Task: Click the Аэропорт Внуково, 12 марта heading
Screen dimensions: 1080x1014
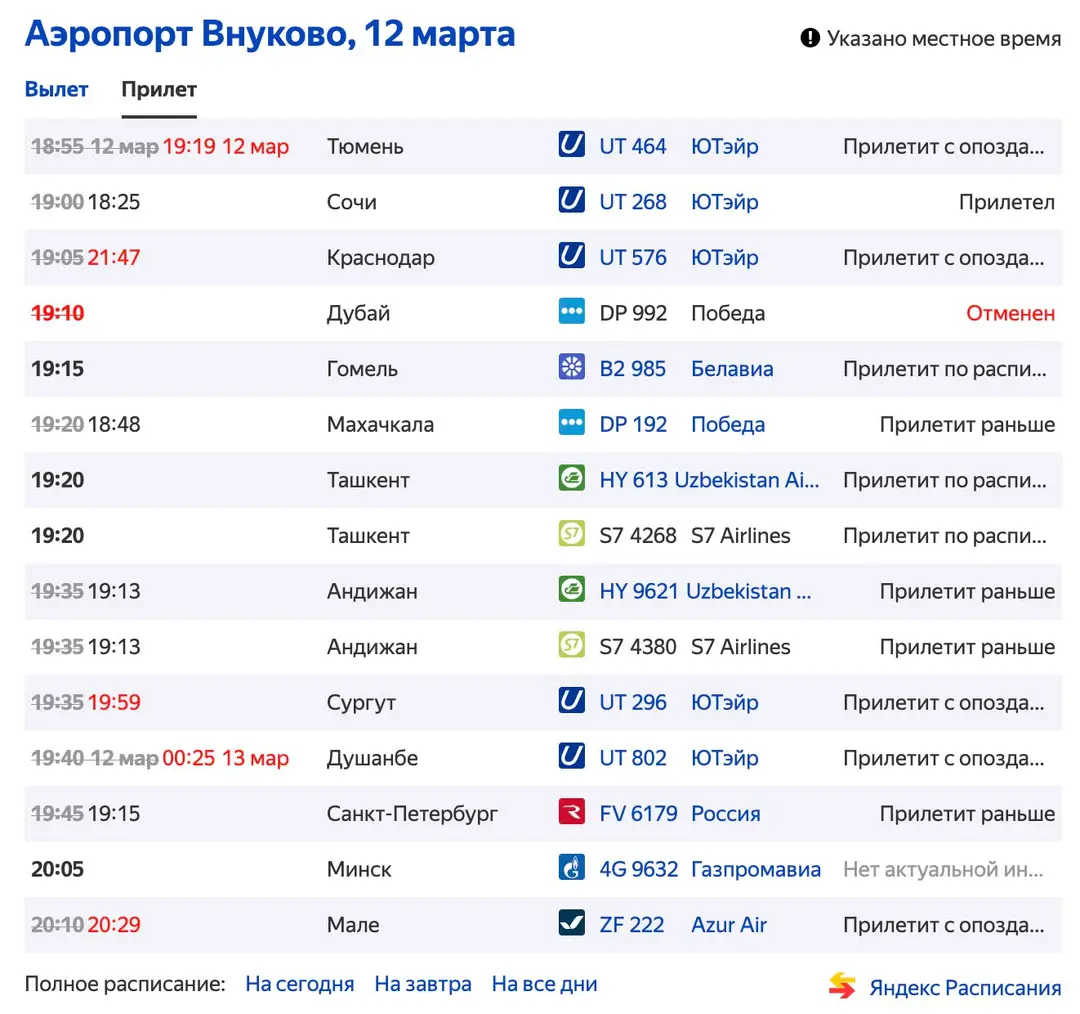Action: (270, 34)
